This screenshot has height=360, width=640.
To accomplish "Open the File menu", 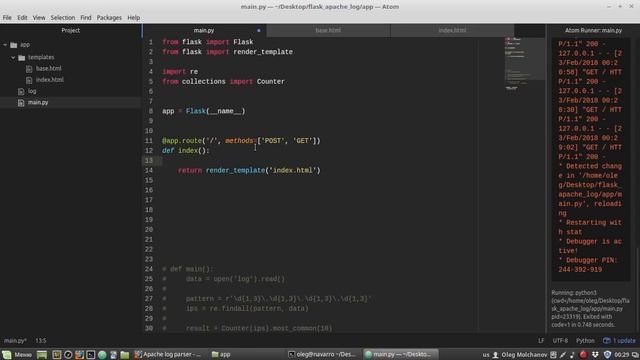I will (x=7, y=18).
